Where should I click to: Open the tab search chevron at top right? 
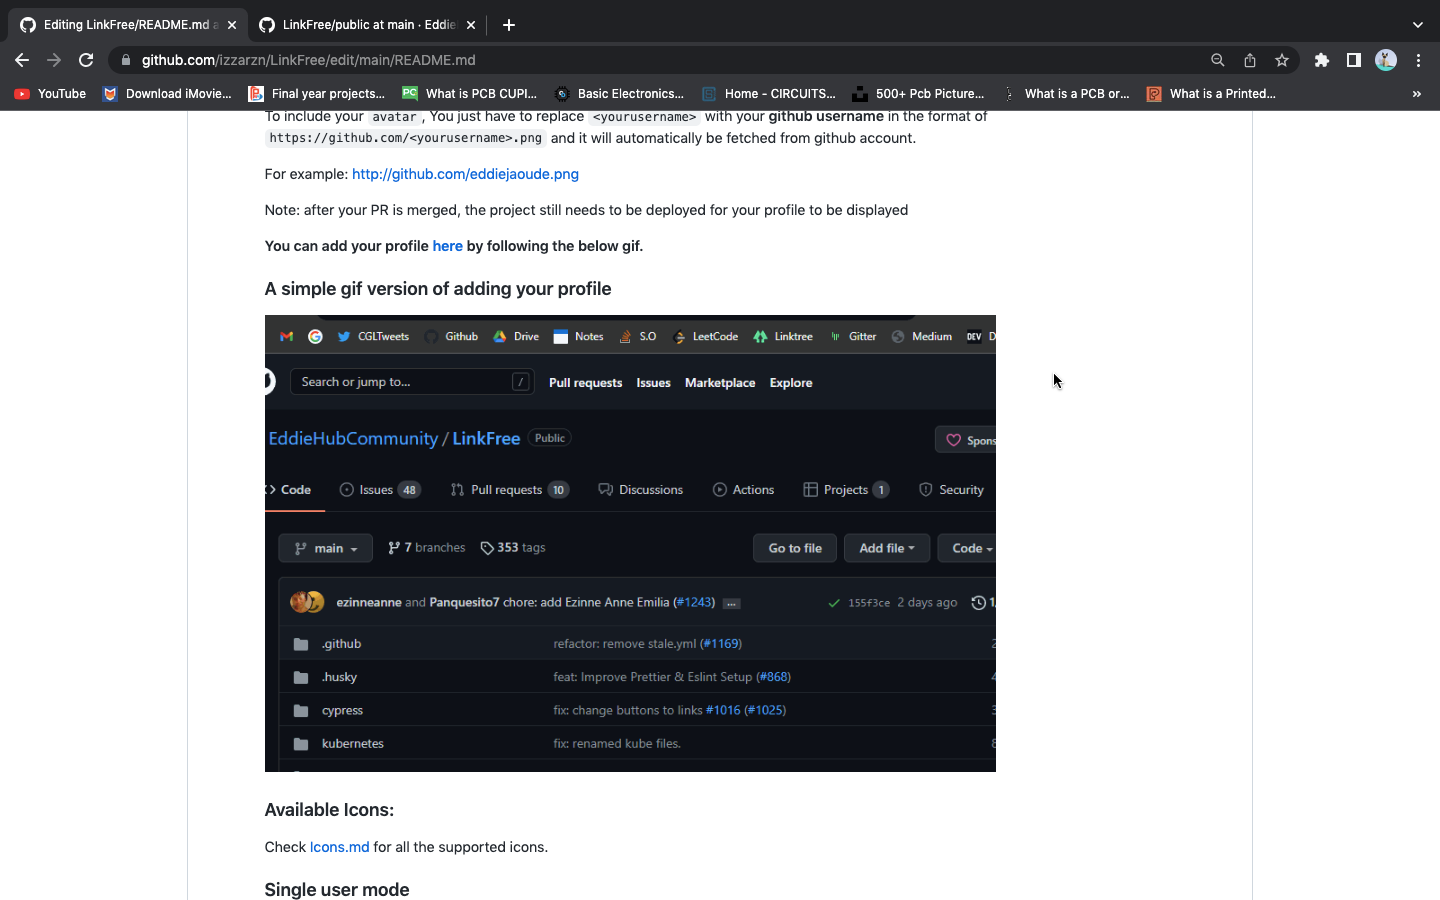tap(1417, 24)
